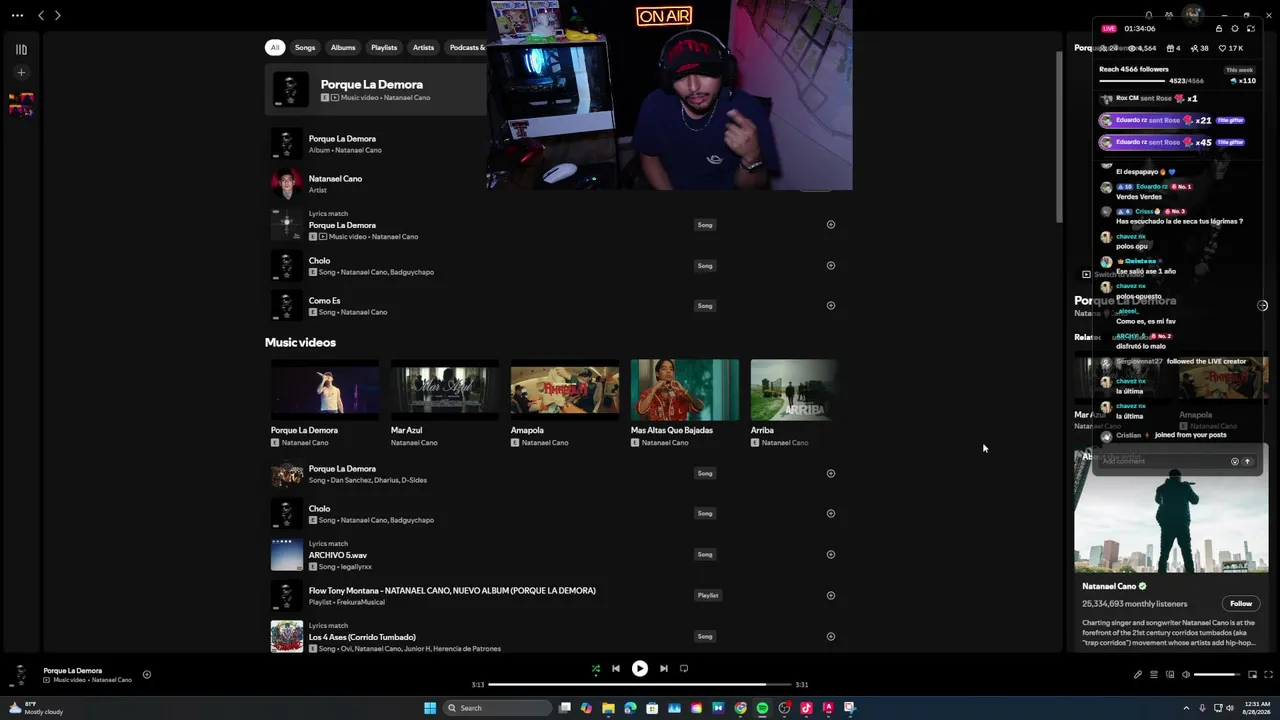Image resolution: width=1280 pixels, height=720 pixels.
Task: Open ARCHIVO 5.wav song result
Action: 337,555
